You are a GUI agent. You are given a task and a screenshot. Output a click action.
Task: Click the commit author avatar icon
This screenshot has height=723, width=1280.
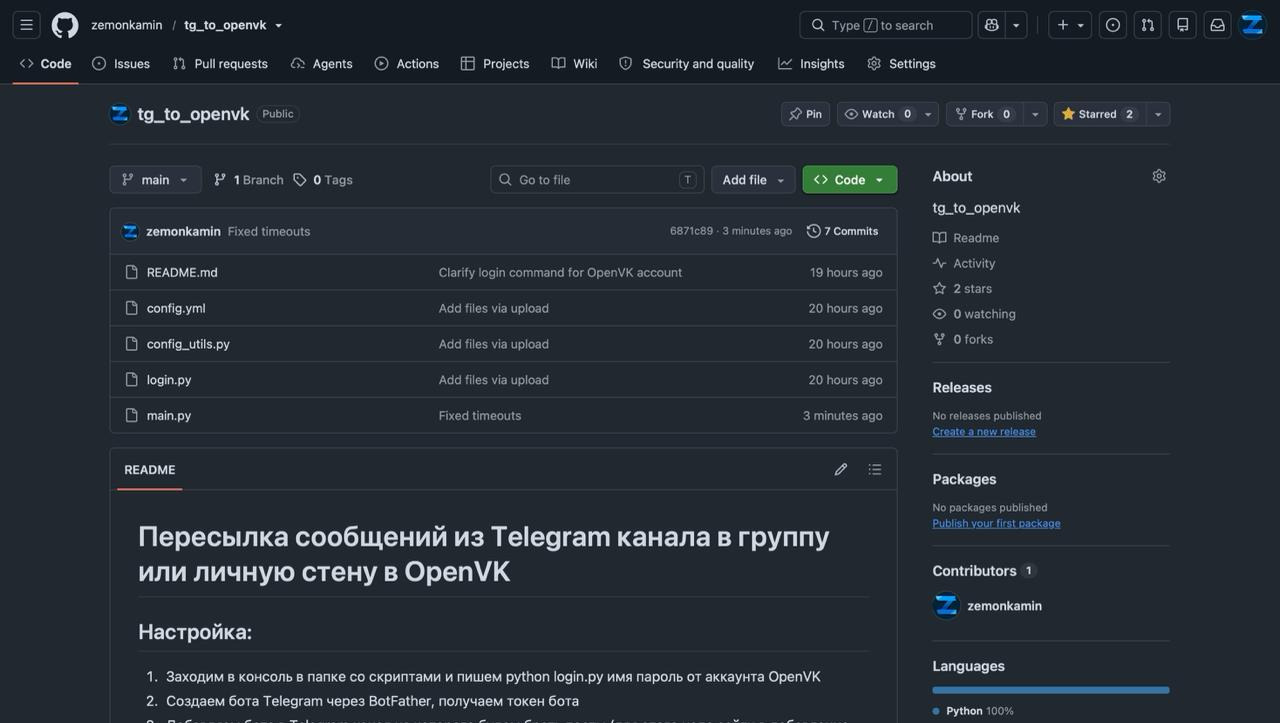pos(130,231)
